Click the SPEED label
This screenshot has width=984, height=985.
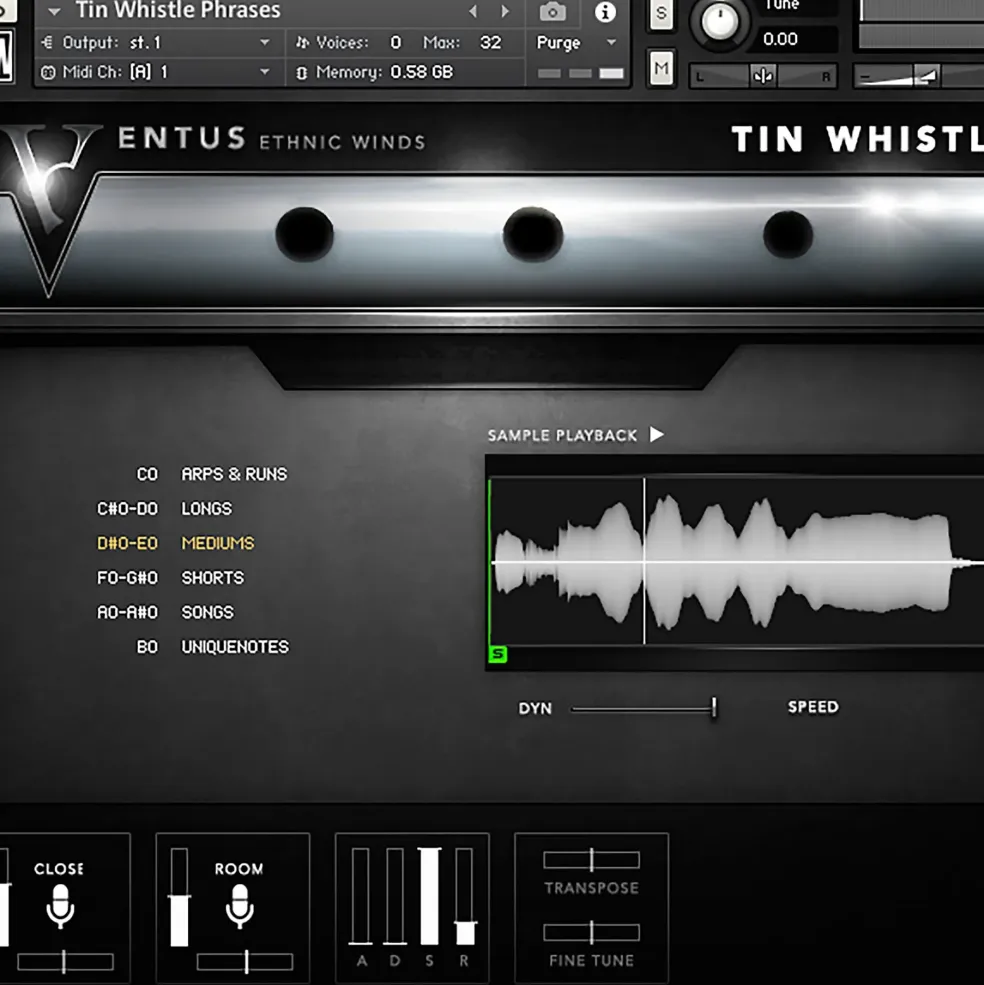[813, 707]
